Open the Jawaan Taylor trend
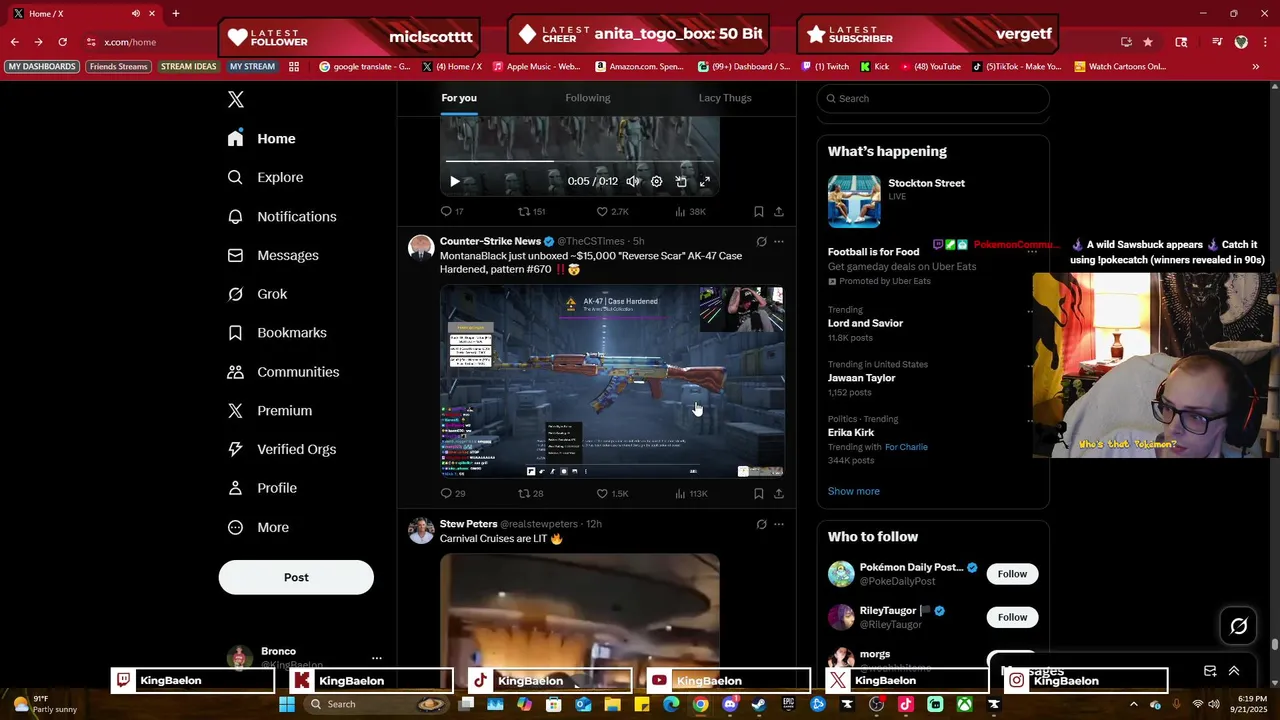Screen dimensions: 1280x720 pyautogui.click(x=861, y=378)
